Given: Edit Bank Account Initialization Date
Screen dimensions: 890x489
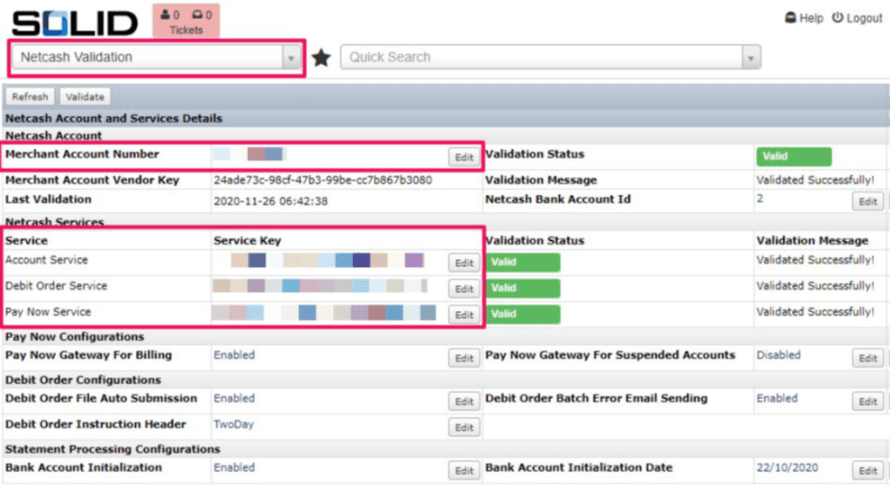Looking at the screenshot, I should 867,470.
